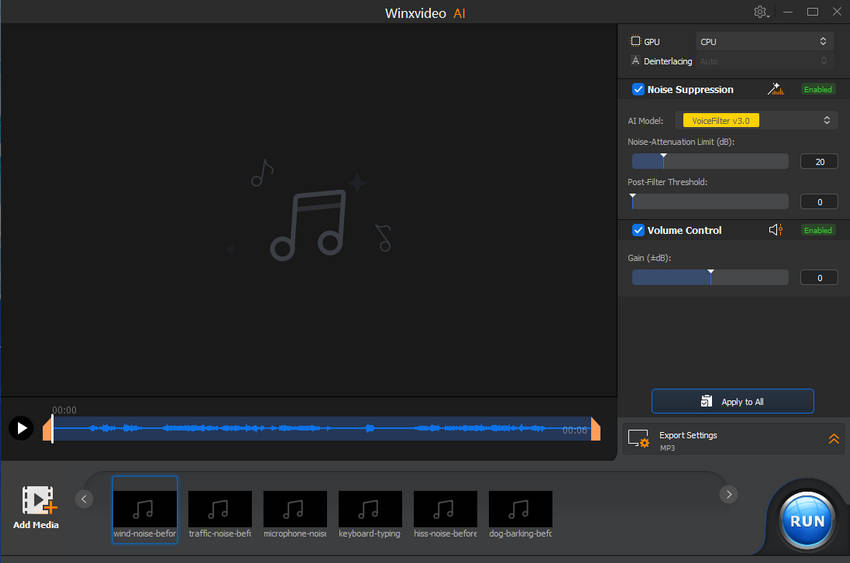Click the Noise-Attenuation Limit value field
Image resolution: width=850 pixels, height=563 pixels.
tap(819, 161)
